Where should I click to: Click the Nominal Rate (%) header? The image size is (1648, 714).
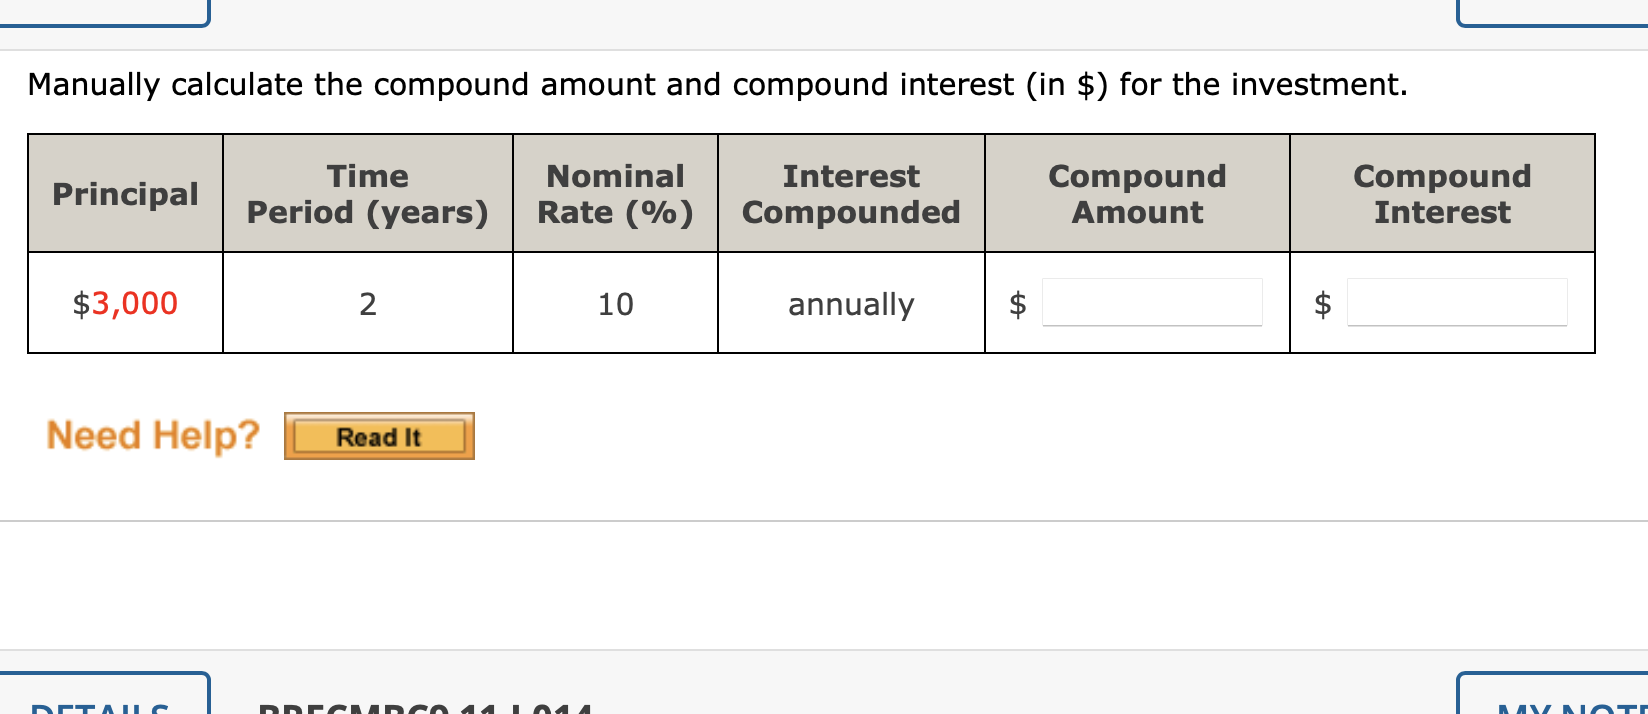tap(615, 194)
